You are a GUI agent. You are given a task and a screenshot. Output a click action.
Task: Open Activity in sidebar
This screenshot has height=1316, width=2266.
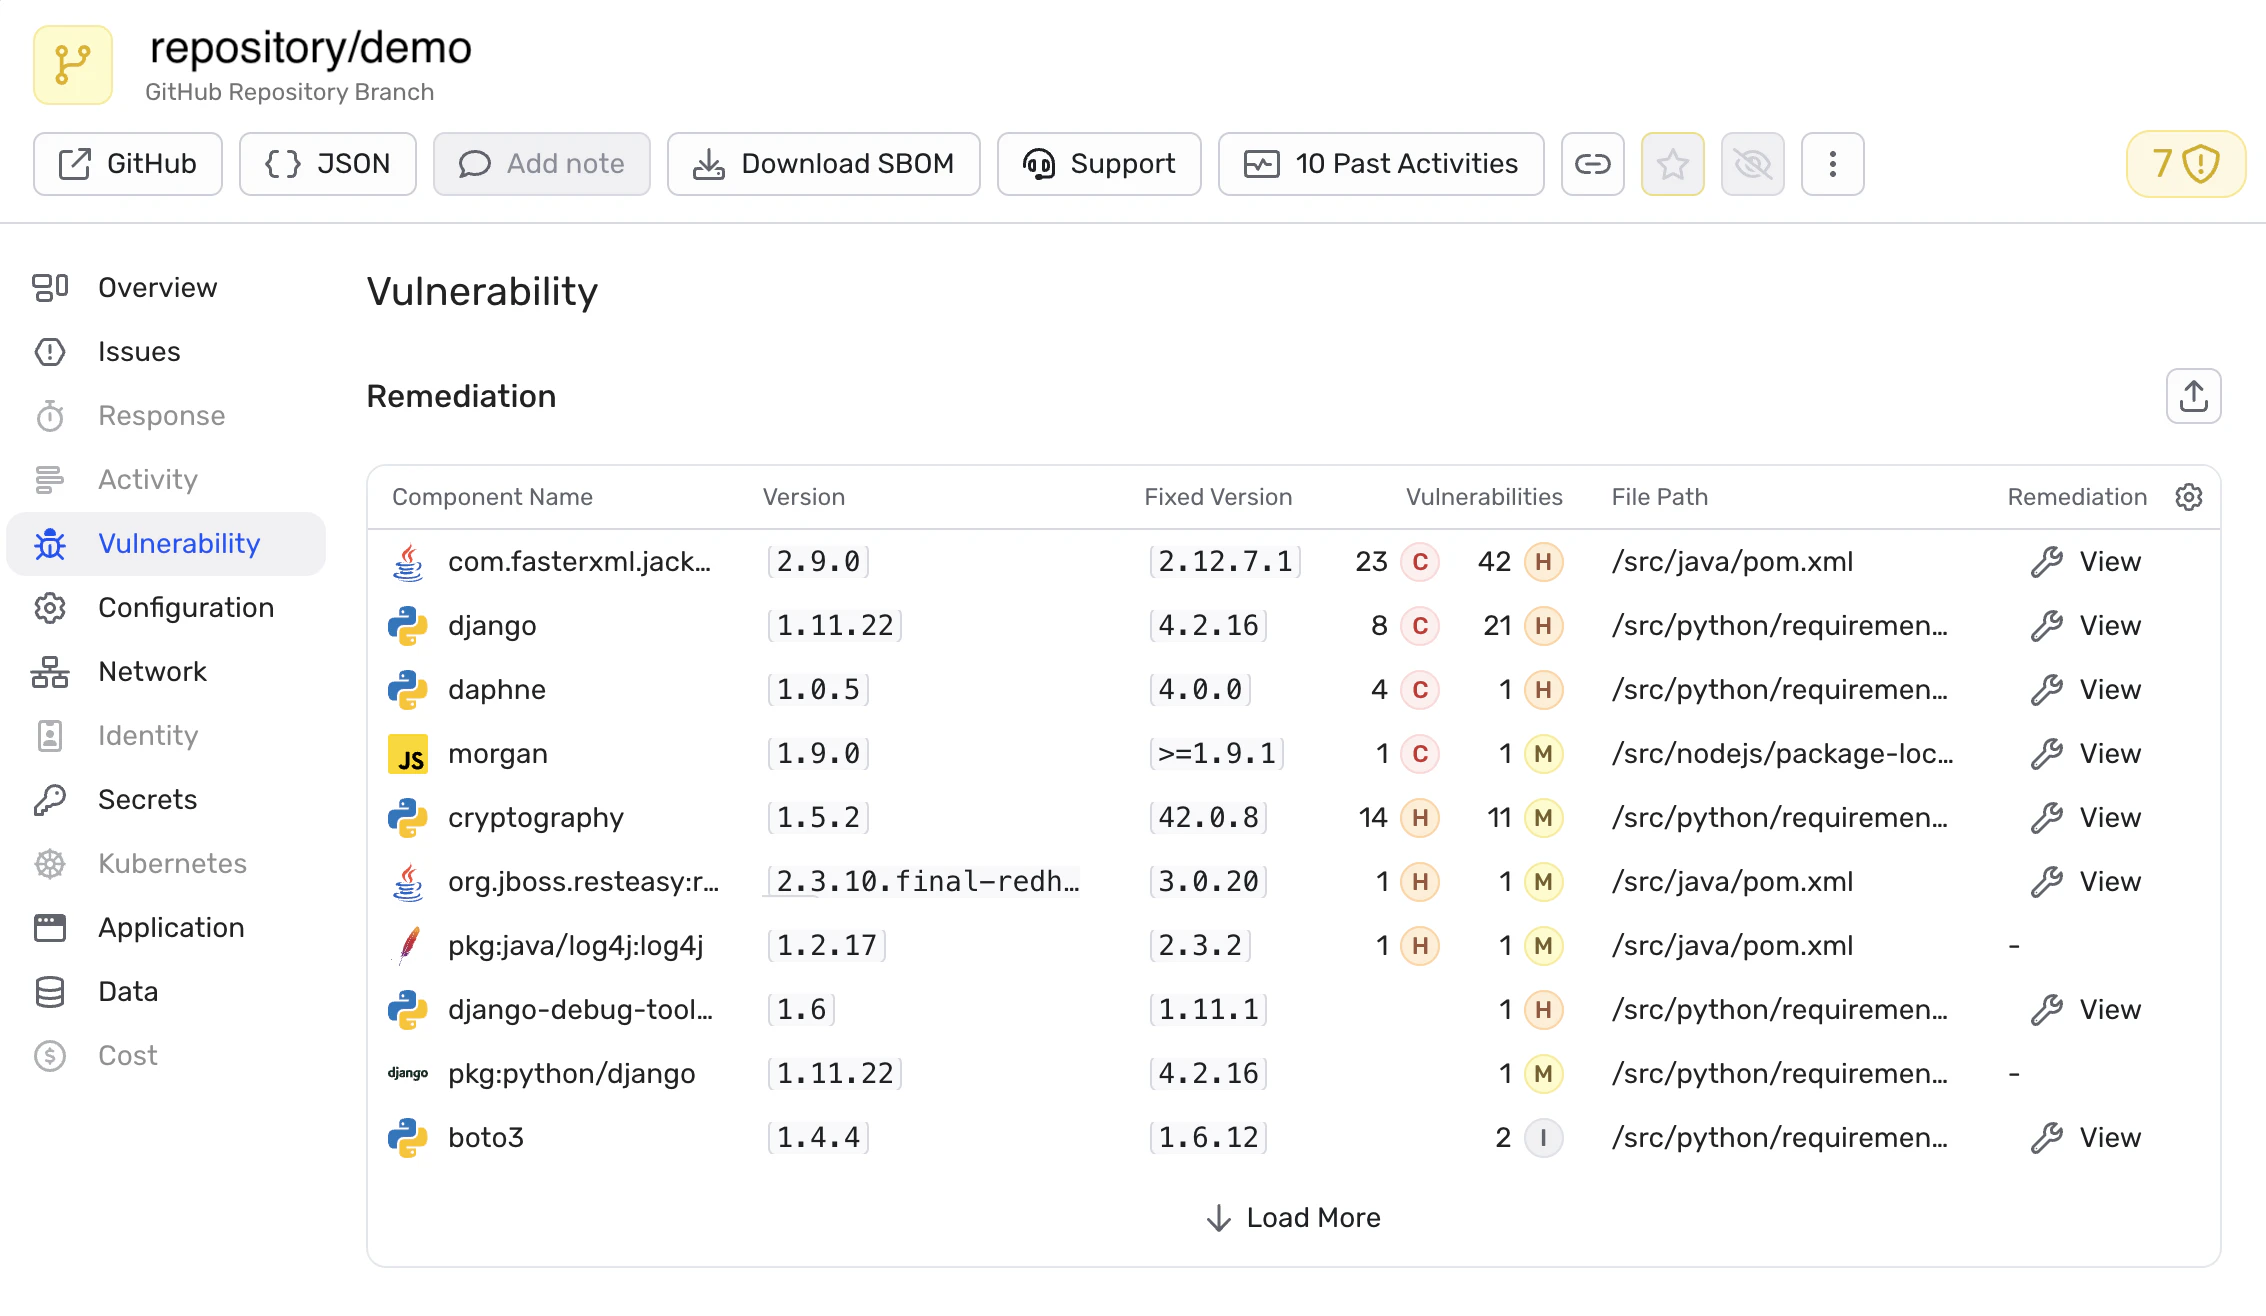(x=166, y=480)
